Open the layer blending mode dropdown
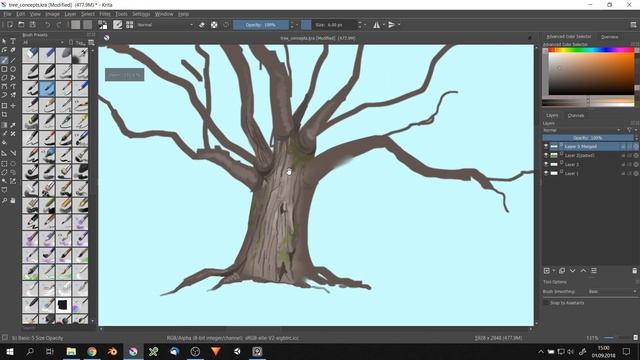This screenshot has height=360, width=640. (582, 130)
